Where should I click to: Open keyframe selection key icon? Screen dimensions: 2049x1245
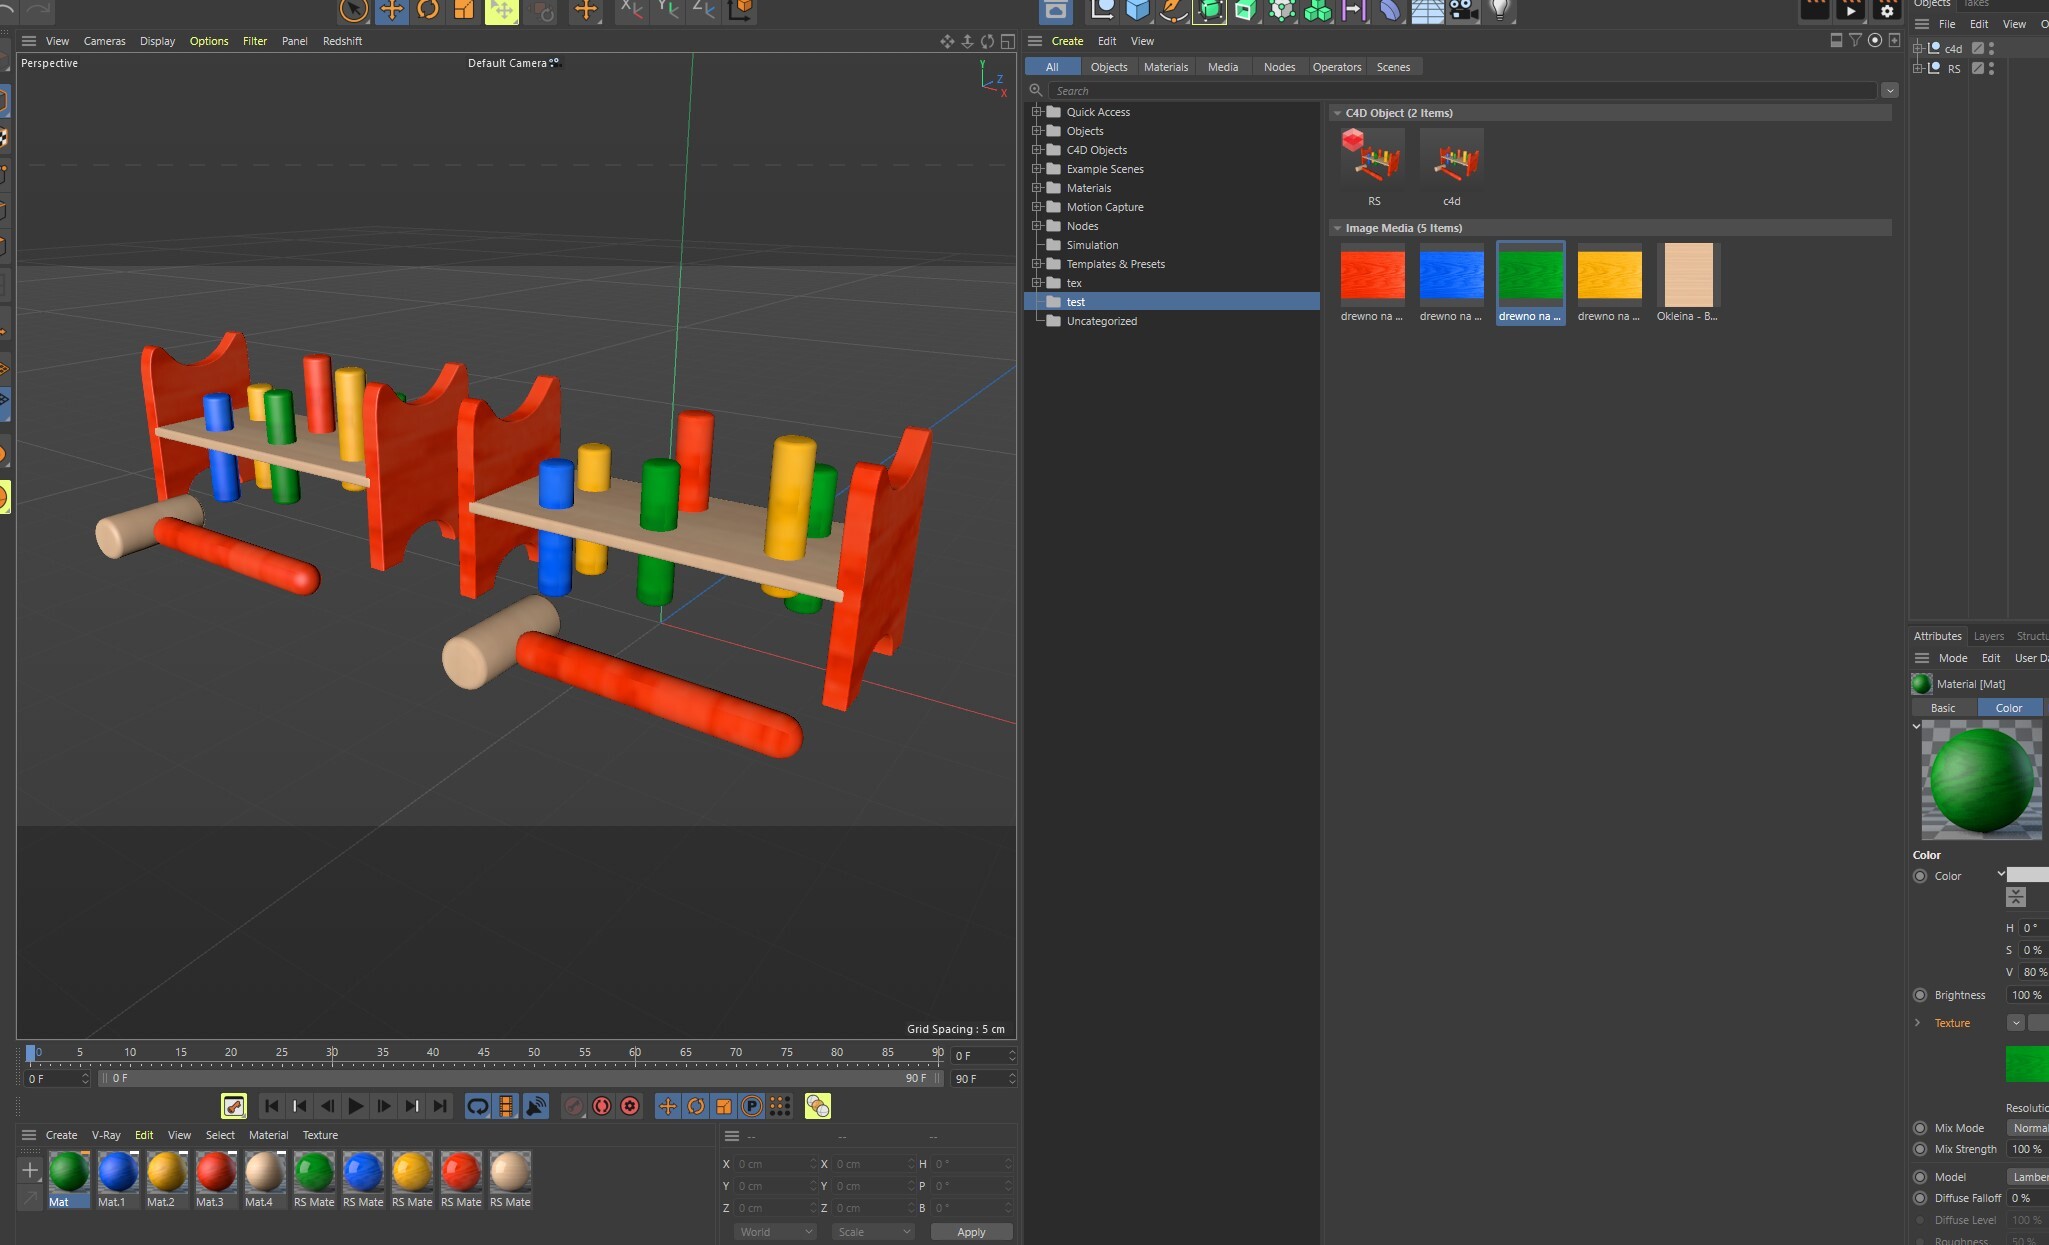pyautogui.click(x=233, y=1106)
